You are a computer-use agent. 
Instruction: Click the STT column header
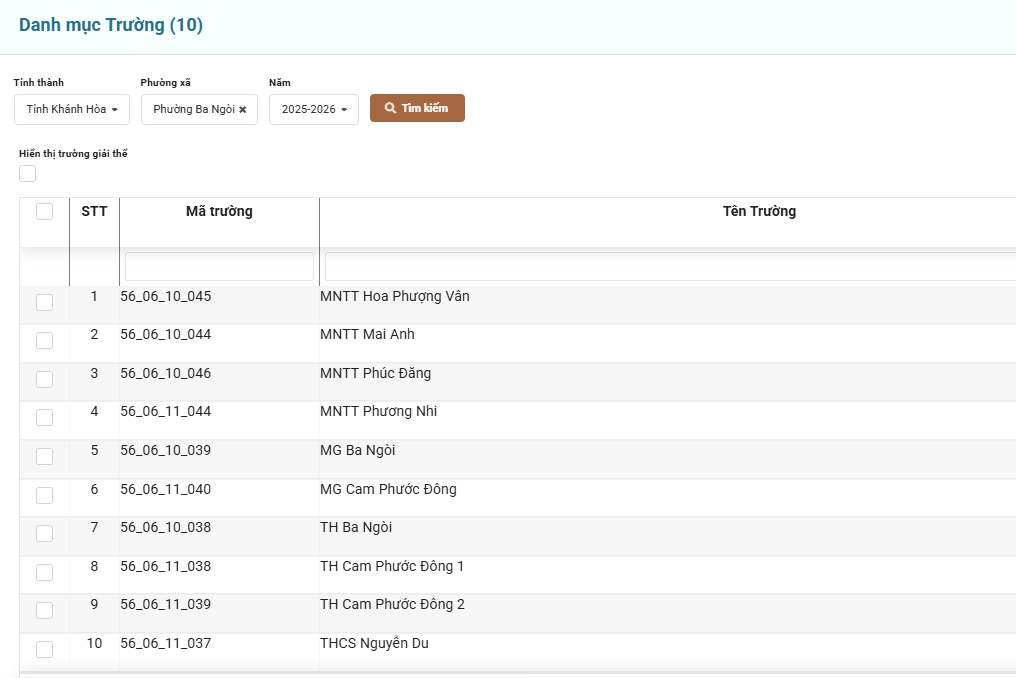pos(94,211)
